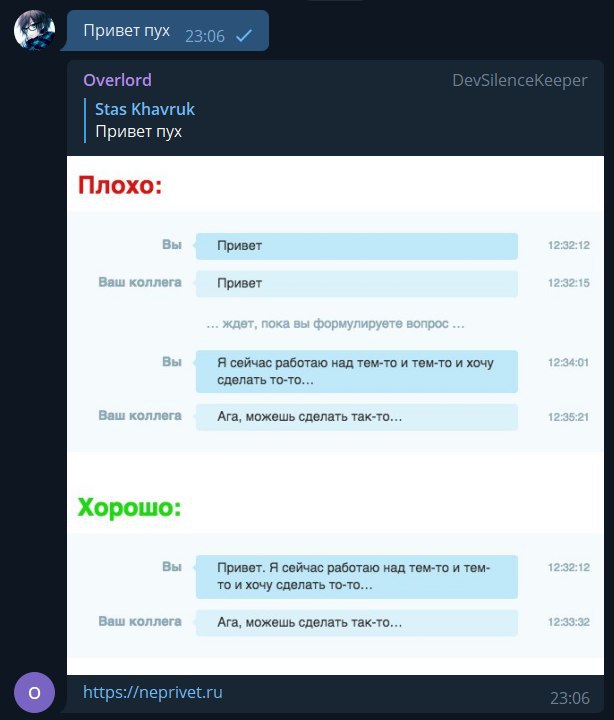
Task: Open the embedded image with Плохо heading
Action: pos(335,415)
